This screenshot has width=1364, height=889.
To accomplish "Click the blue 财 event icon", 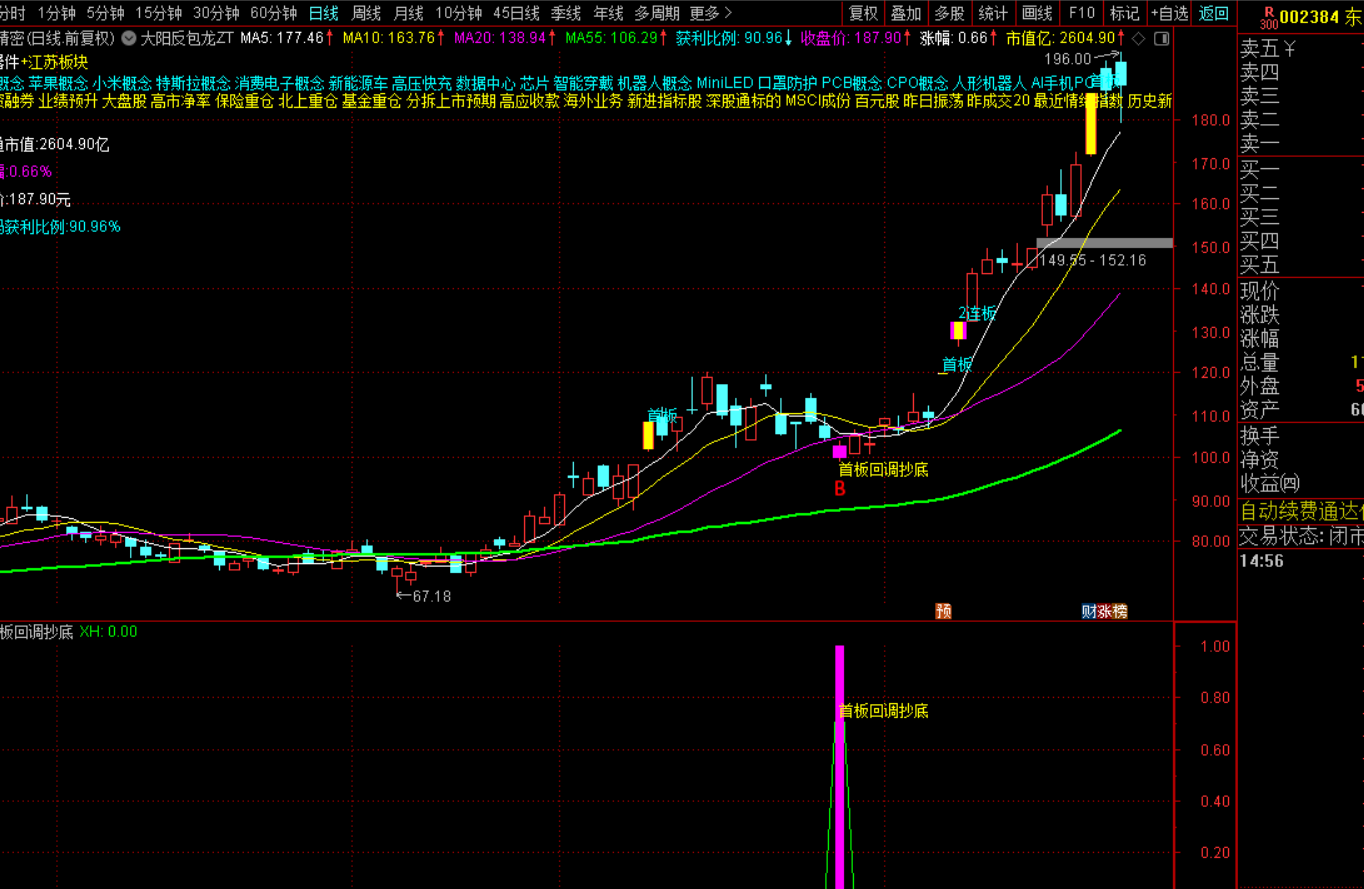I will click(1088, 611).
